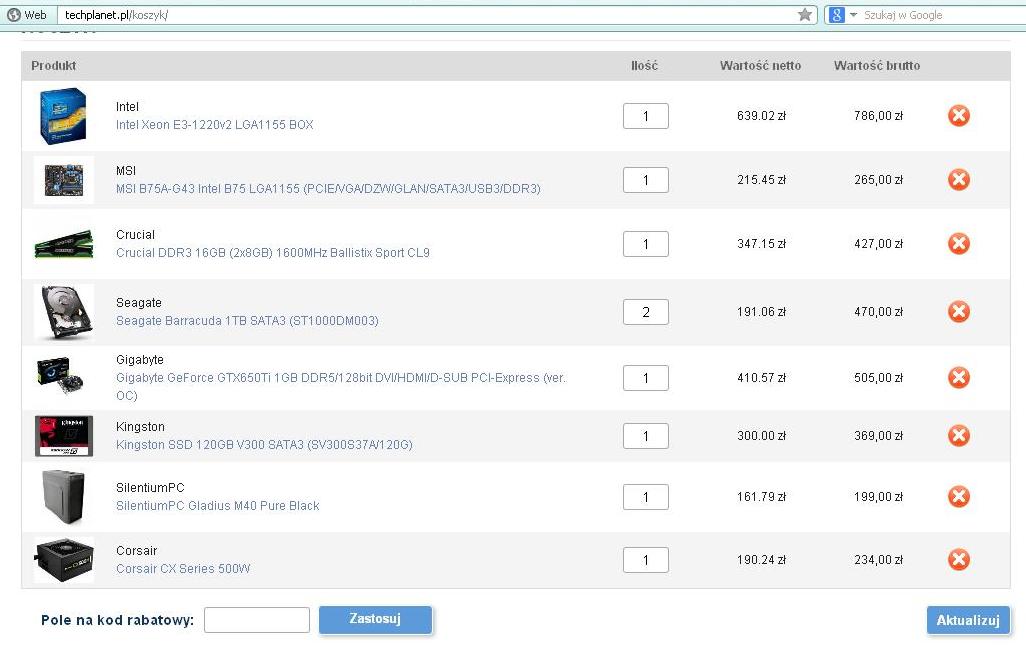Open search engine dropdown arrow

click(853, 14)
